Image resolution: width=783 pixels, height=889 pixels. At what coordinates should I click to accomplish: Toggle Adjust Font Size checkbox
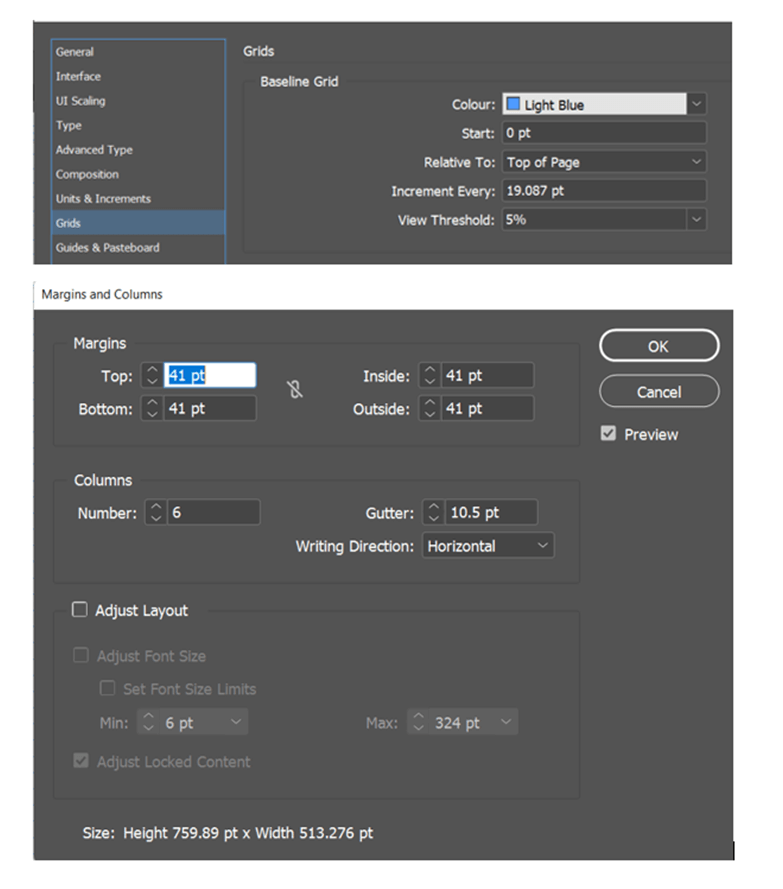81,655
